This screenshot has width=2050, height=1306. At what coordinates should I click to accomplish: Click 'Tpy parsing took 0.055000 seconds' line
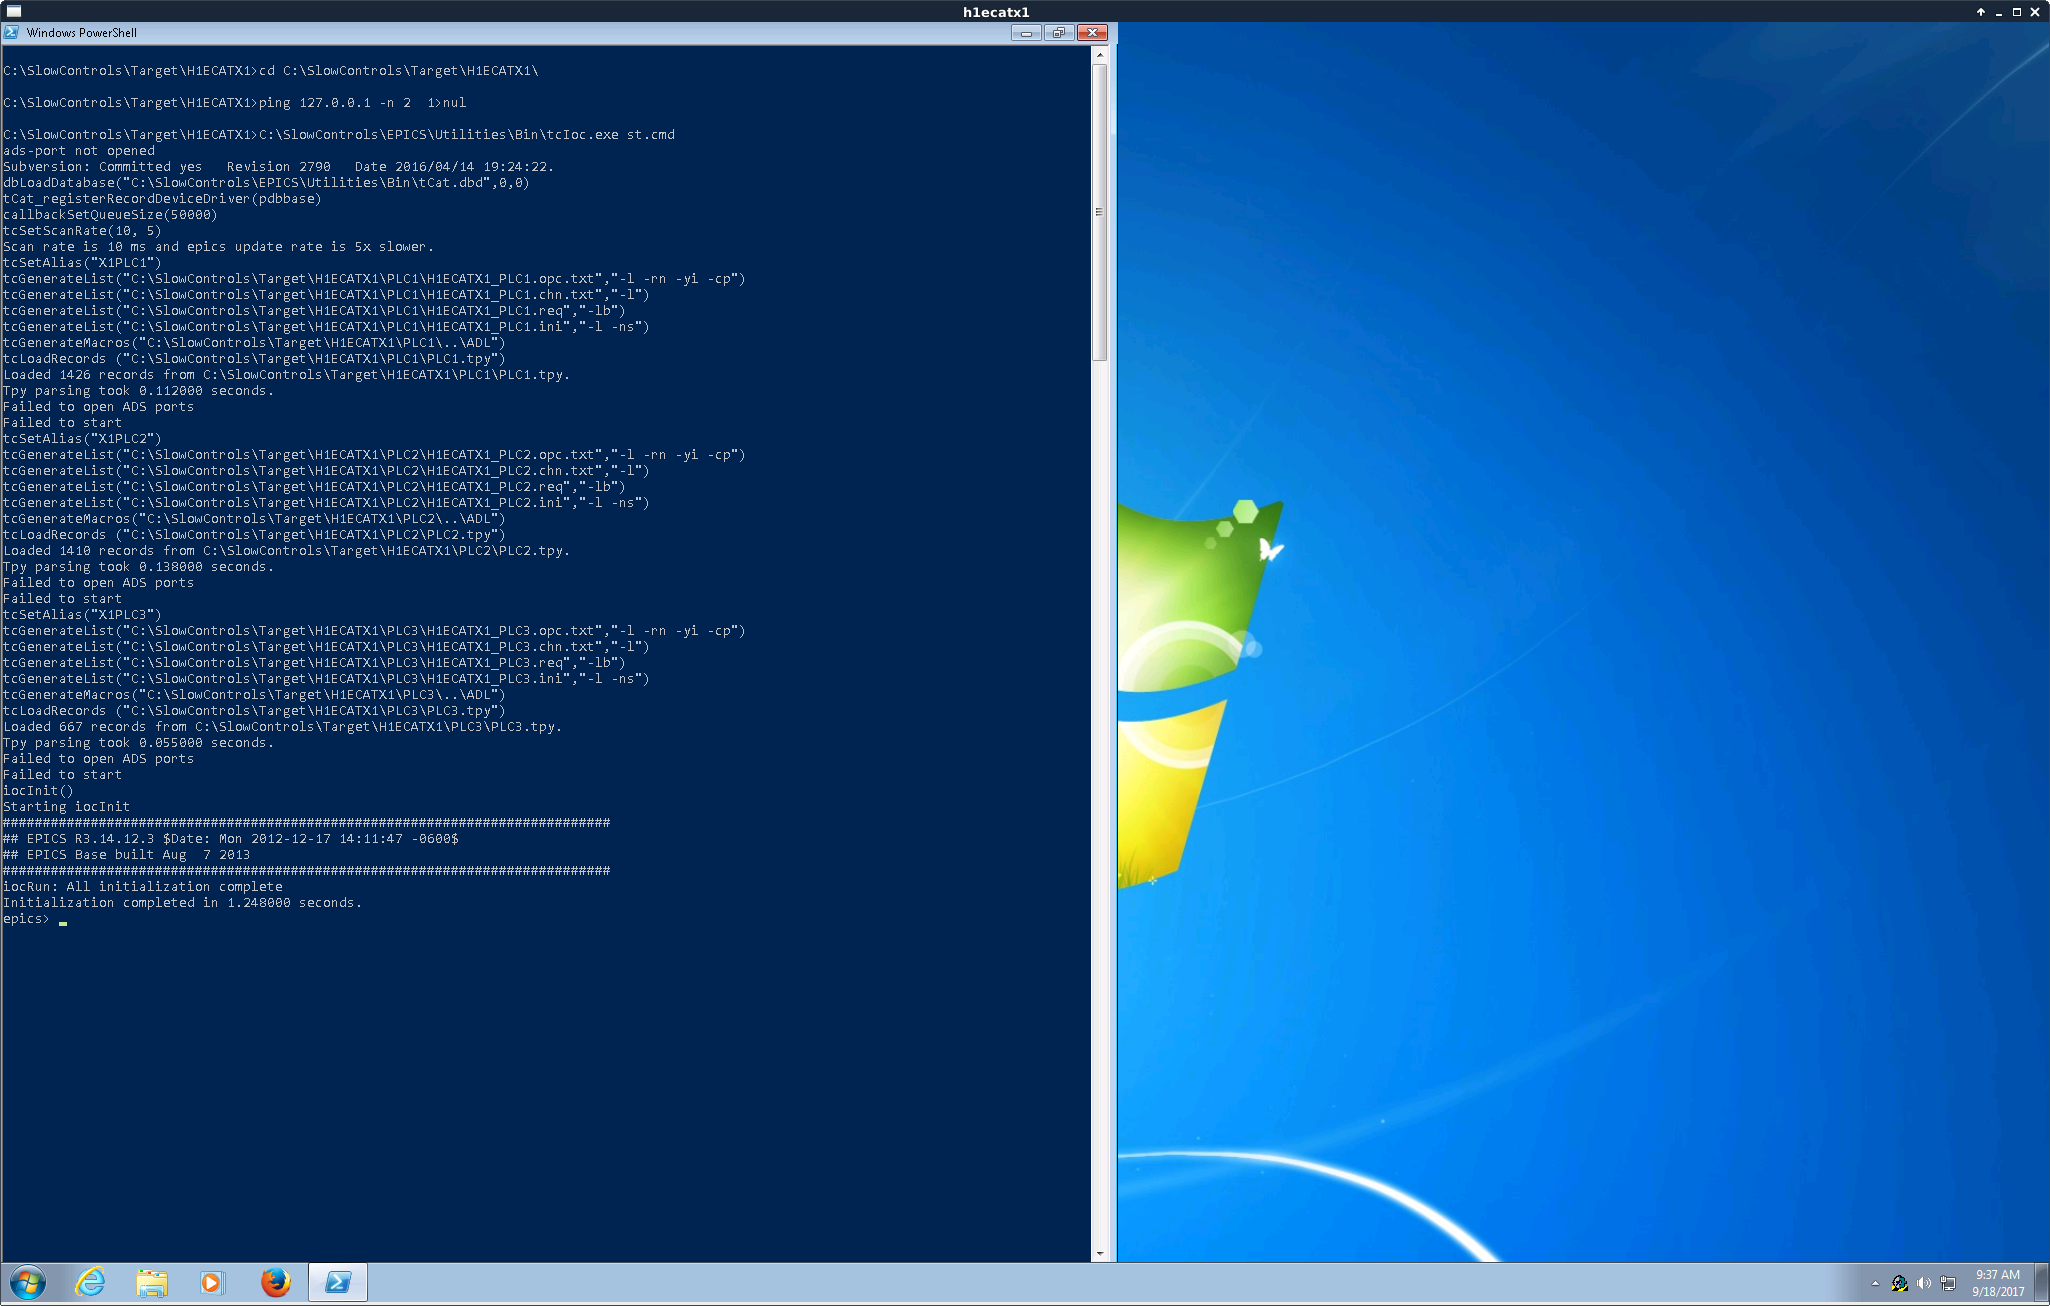(x=138, y=743)
